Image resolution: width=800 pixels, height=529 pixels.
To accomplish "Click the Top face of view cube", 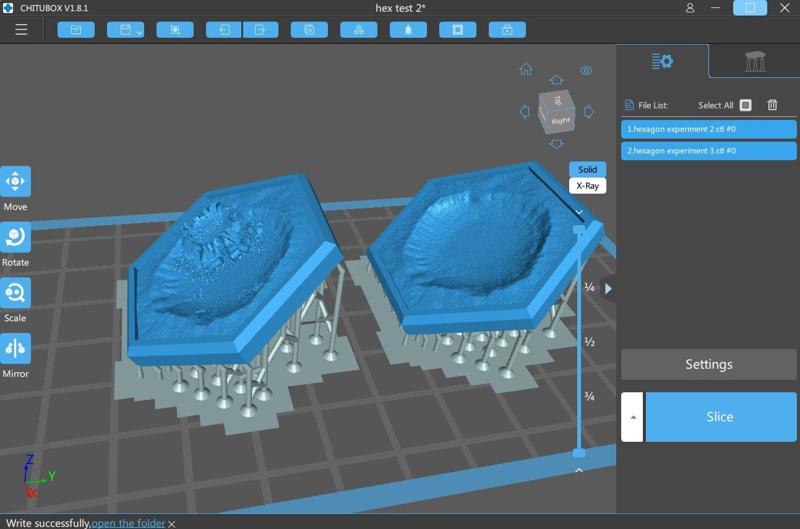I will [557, 100].
